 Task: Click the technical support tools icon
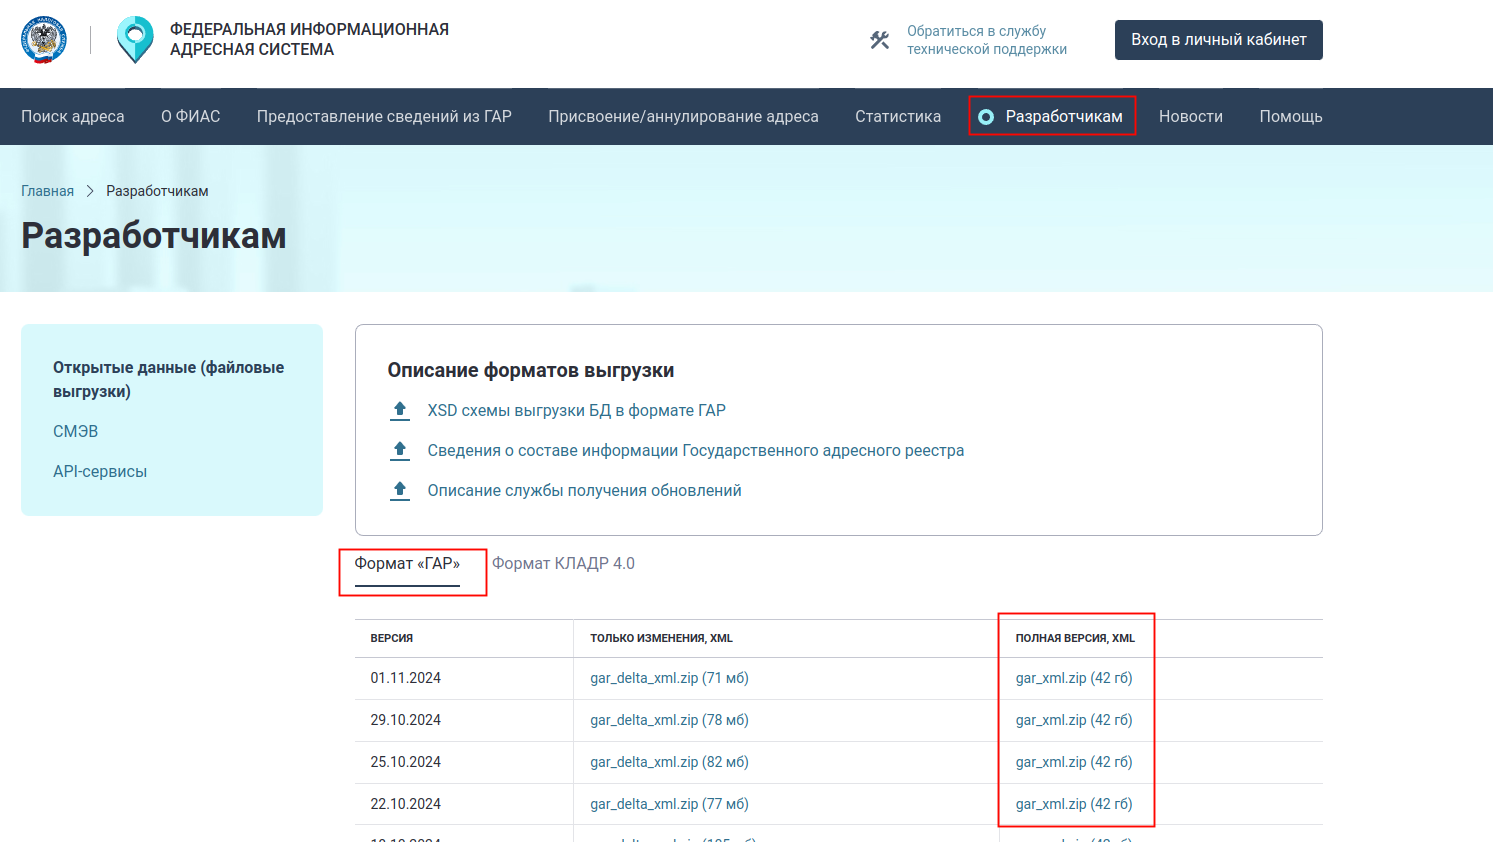[879, 40]
